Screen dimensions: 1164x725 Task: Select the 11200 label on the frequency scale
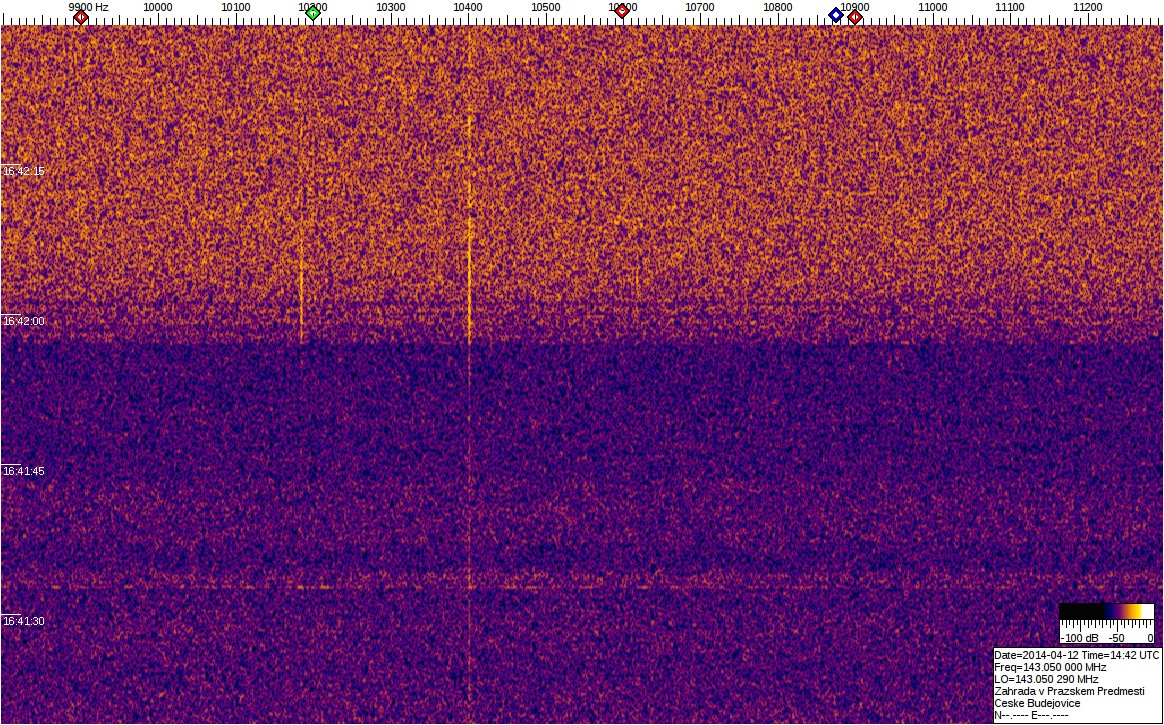[1088, 7]
